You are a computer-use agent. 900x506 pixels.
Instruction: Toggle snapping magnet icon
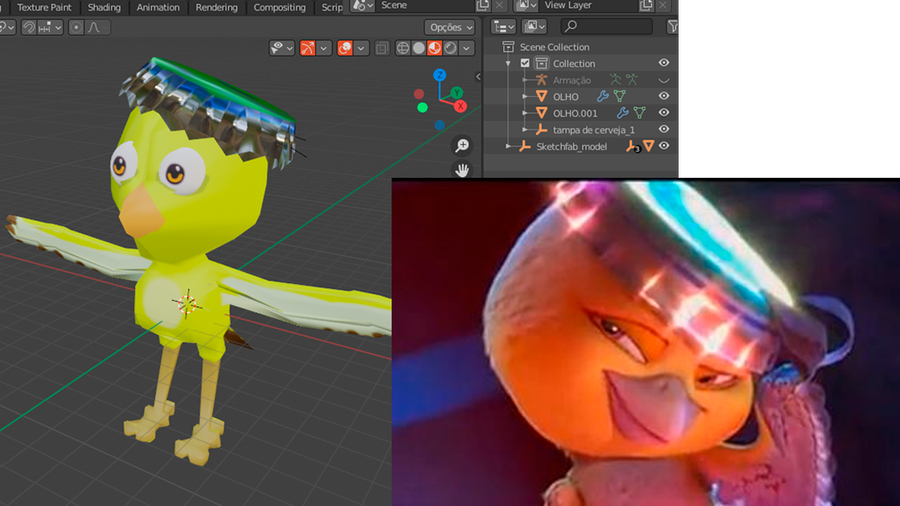(29, 27)
